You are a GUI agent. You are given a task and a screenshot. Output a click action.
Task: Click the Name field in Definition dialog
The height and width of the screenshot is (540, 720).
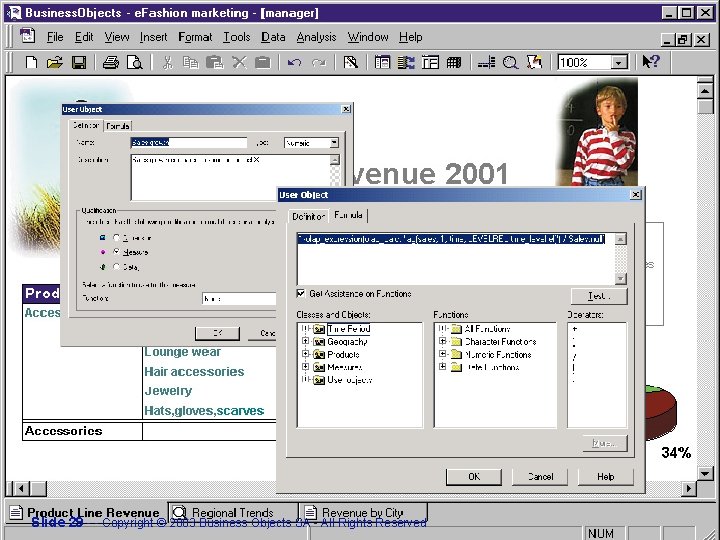click(189, 143)
